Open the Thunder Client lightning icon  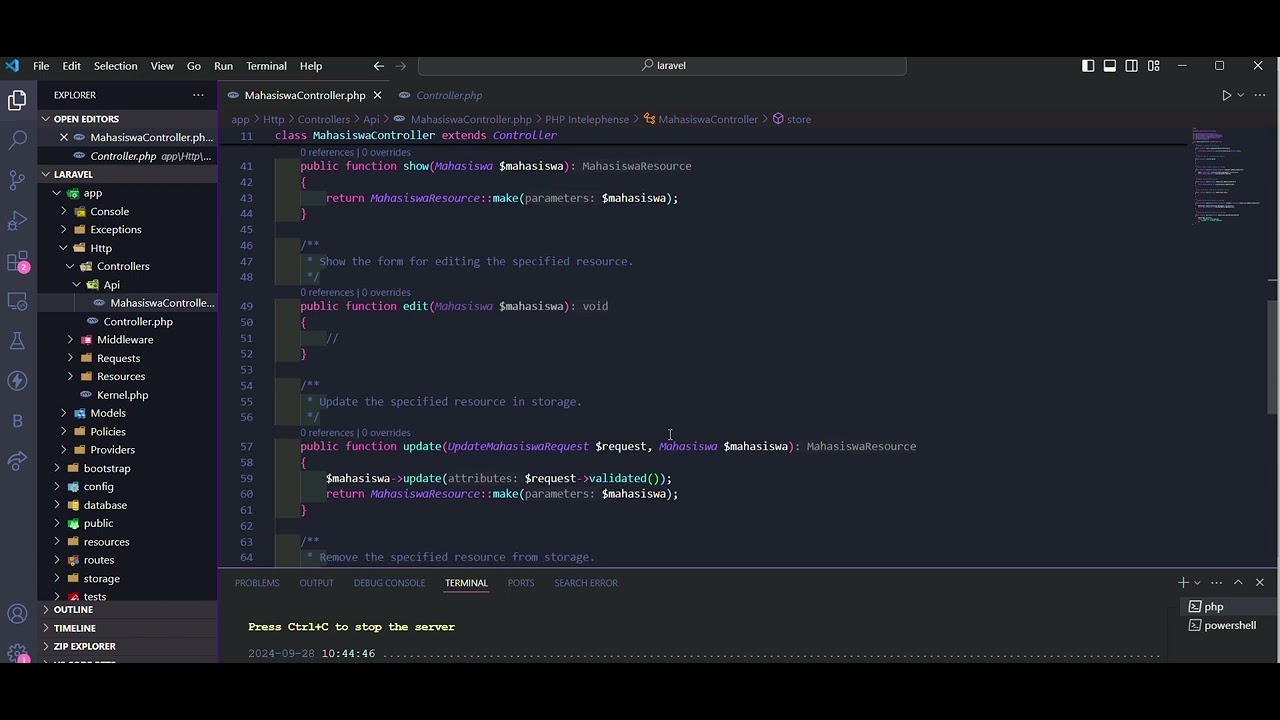click(17, 381)
